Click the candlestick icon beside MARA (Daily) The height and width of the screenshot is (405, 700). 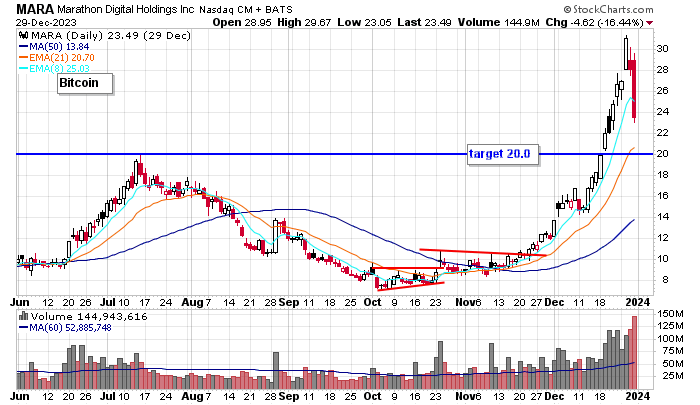pos(24,35)
